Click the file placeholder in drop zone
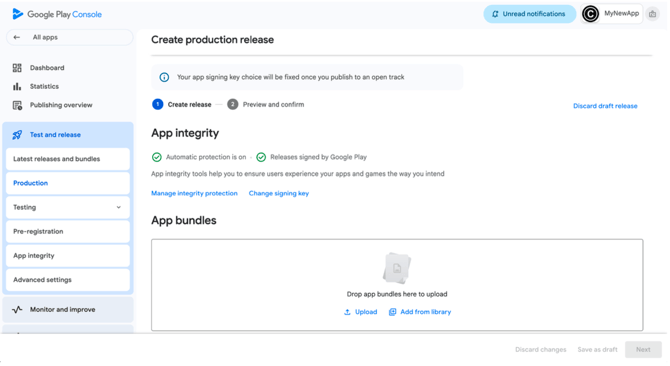Screen dimensions: 670x366 (x=397, y=268)
